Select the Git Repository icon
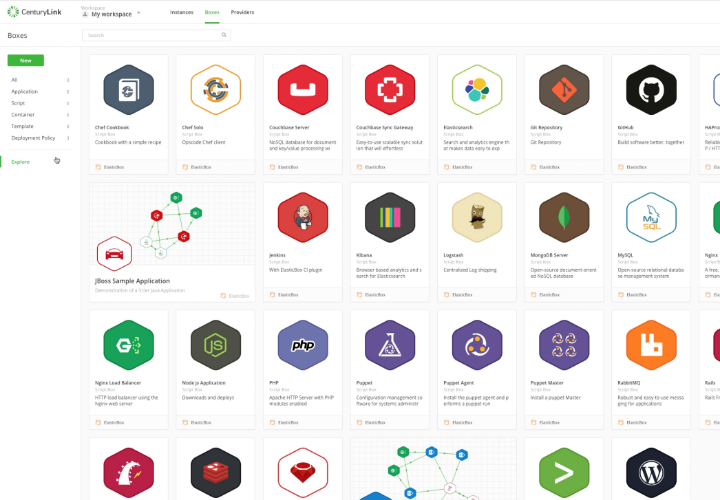 pyautogui.click(x=564, y=90)
